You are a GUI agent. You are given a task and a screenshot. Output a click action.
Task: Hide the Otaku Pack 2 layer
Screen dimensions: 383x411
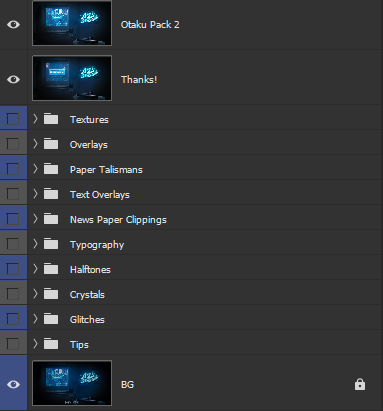[13, 24]
